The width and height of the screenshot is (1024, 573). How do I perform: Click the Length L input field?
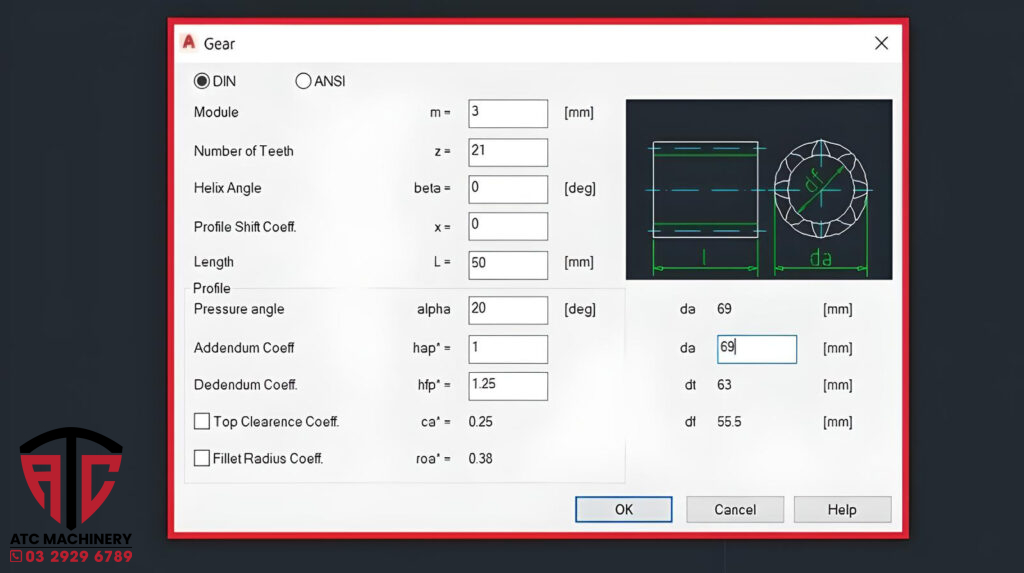point(507,264)
